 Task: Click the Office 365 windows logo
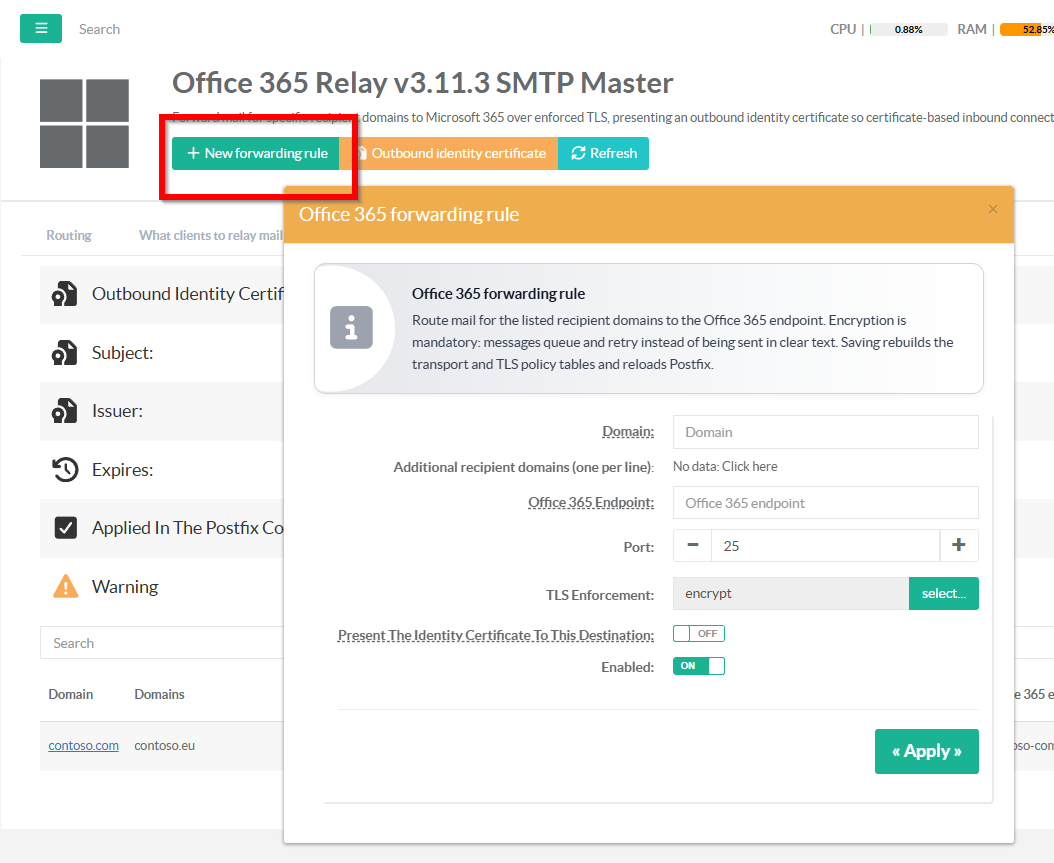(84, 123)
